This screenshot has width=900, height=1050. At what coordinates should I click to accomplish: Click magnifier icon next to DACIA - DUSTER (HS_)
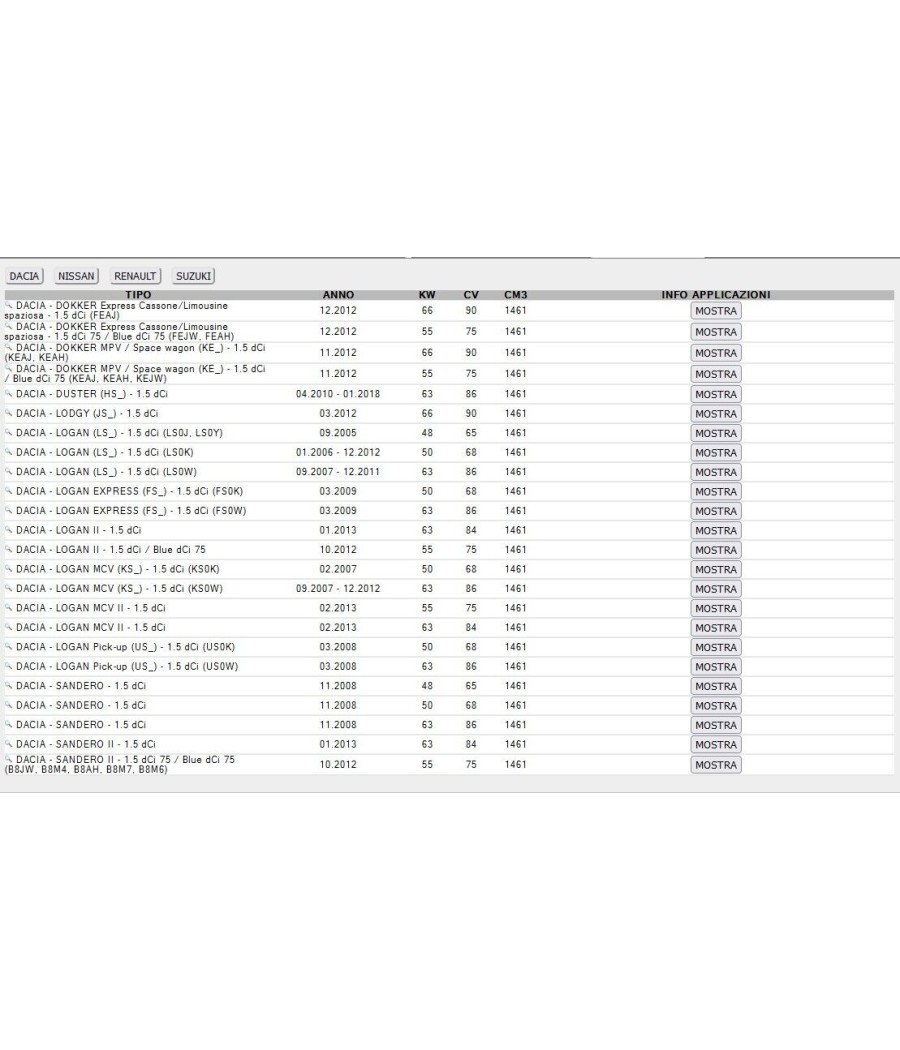(9, 393)
